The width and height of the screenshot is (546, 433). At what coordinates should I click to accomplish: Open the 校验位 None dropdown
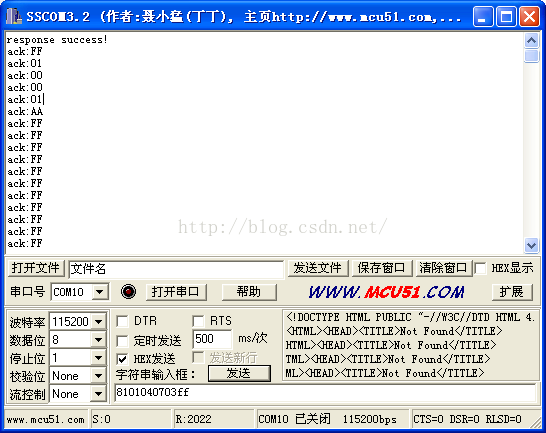point(99,376)
